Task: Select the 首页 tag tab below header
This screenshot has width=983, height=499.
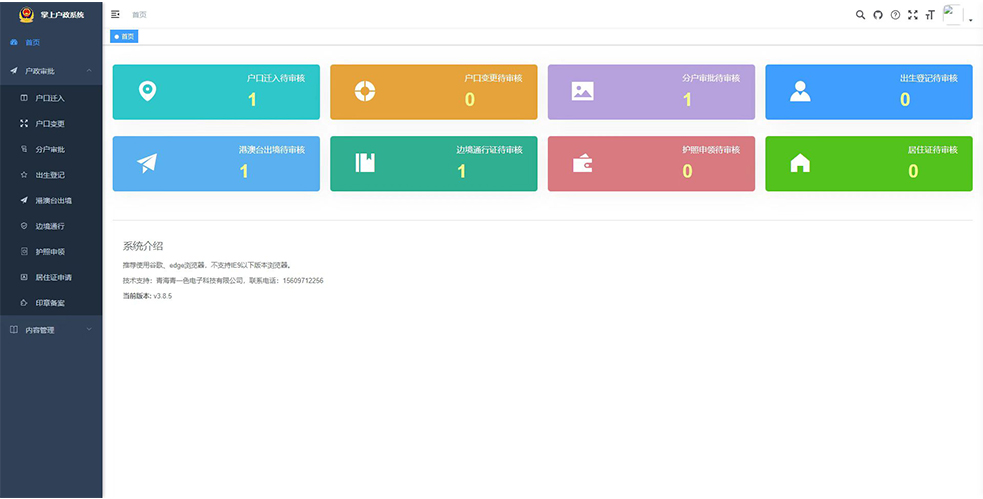Action: (124, 36)
